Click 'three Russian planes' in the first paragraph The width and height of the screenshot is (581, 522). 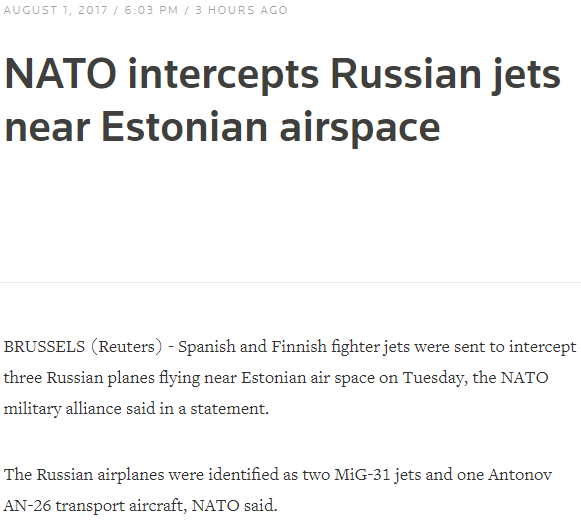(x=79, y=379)
